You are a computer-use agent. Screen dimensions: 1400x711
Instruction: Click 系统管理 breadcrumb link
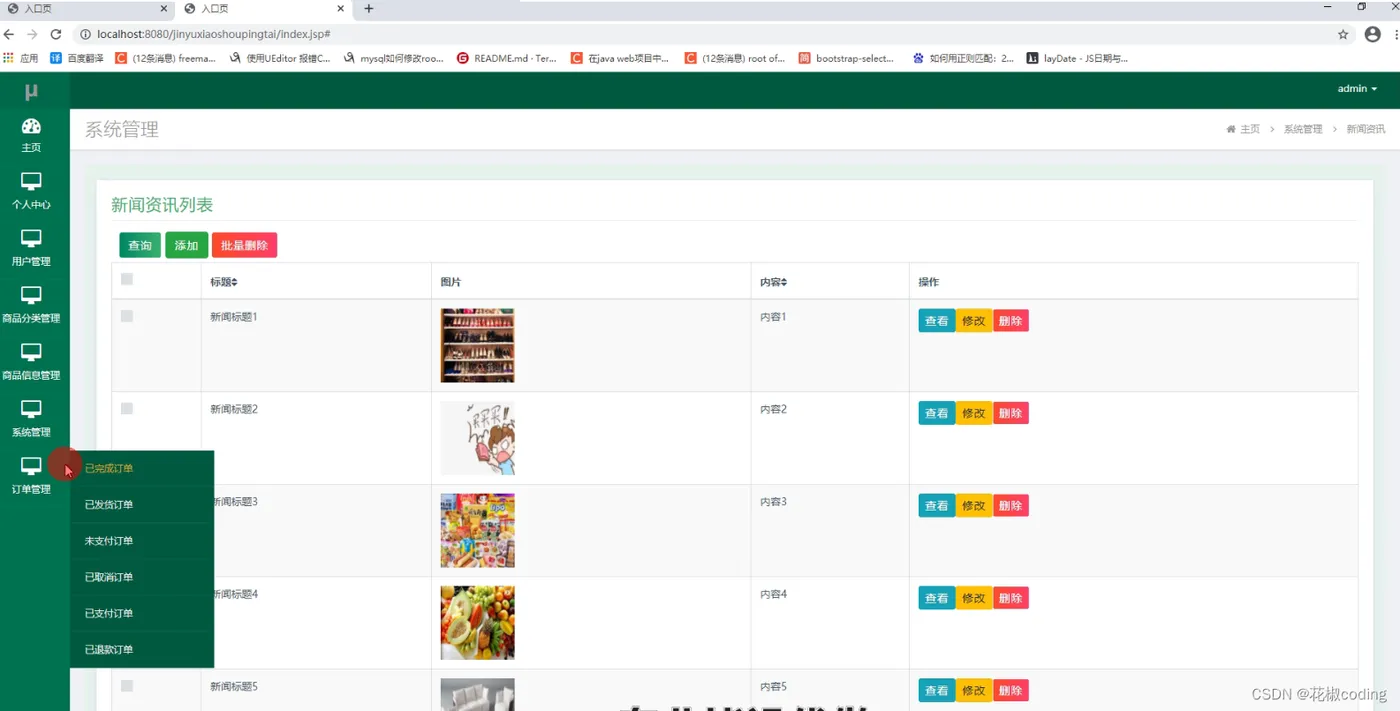click(1303, 129)
